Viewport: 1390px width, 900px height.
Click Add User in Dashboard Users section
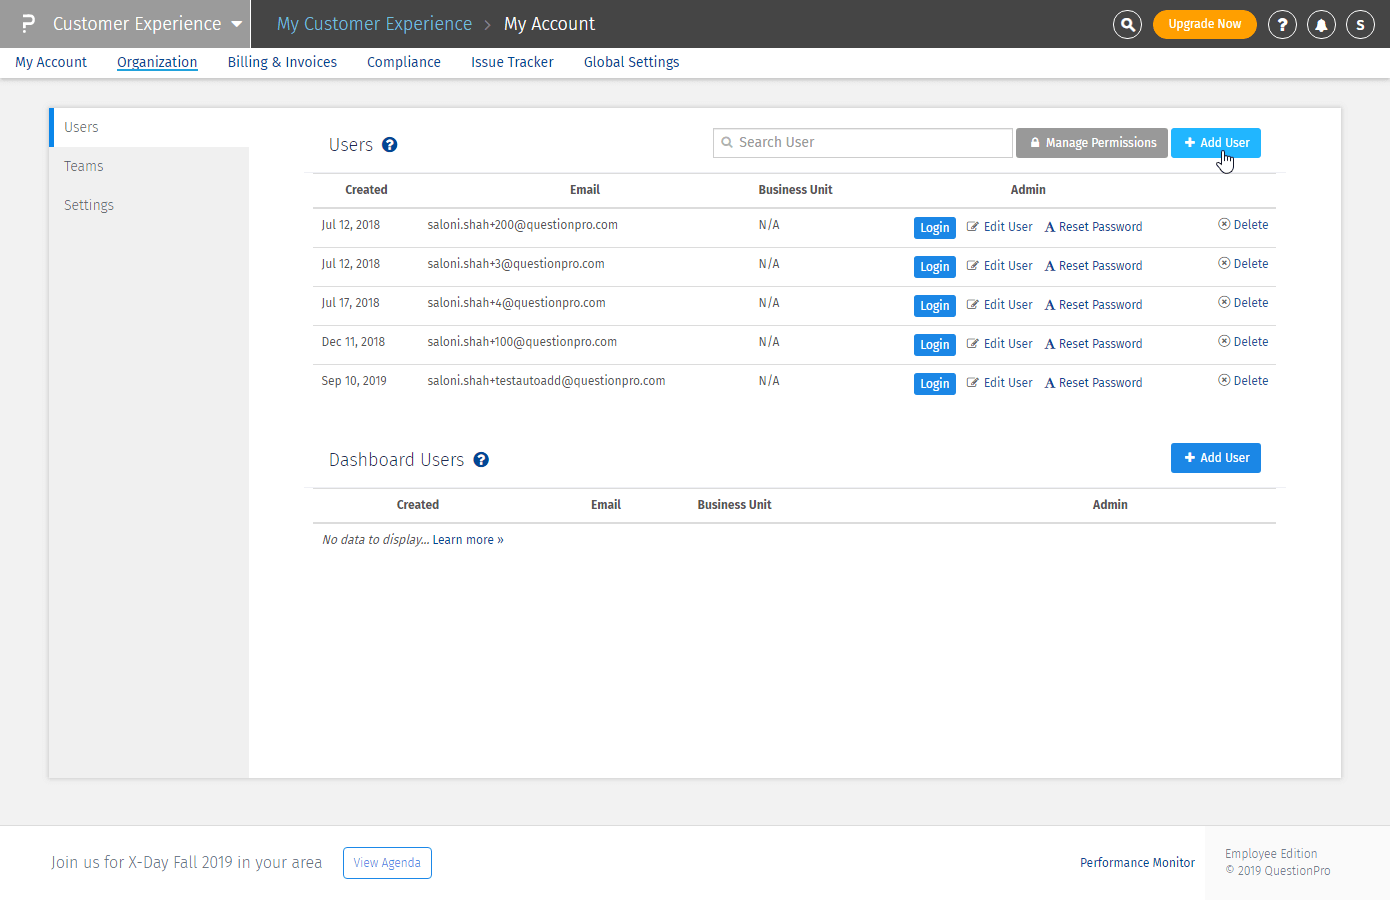[x=1215, y=458]
